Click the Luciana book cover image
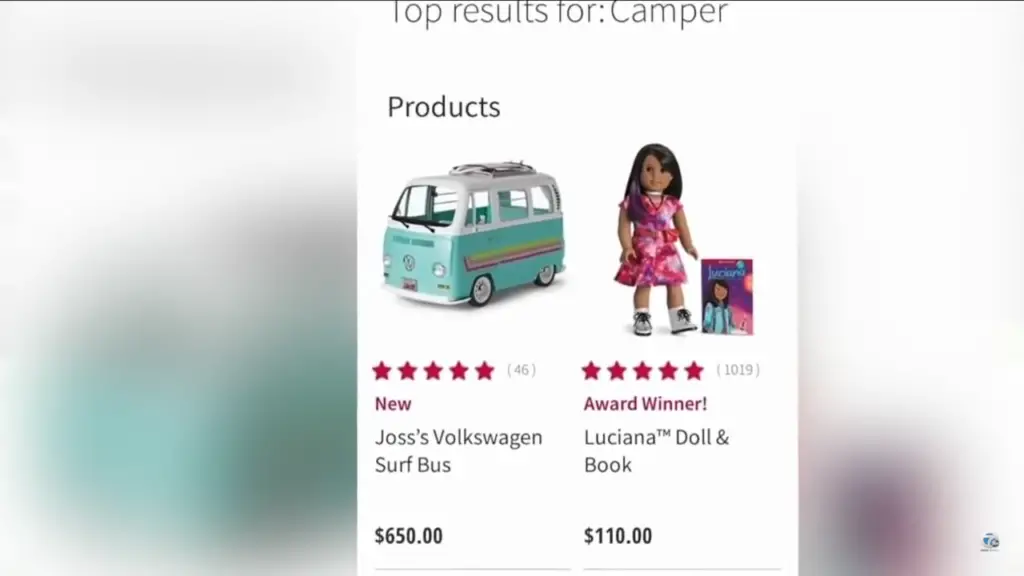 (727, 296)
